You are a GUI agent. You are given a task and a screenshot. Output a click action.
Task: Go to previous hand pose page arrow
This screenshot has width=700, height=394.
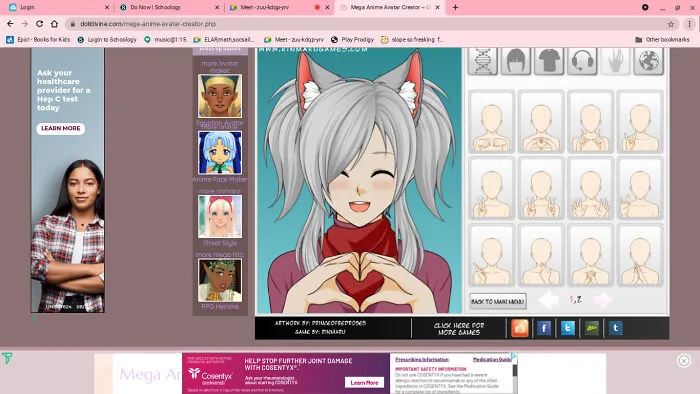click(x=548, y=300)
